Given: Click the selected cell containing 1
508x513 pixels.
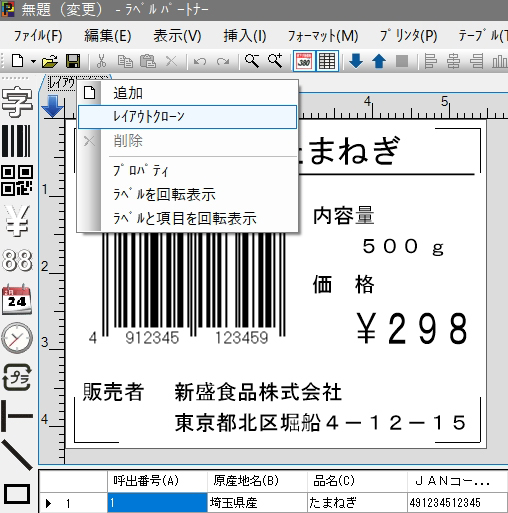Looking at the screenshot, I should 157,503.
